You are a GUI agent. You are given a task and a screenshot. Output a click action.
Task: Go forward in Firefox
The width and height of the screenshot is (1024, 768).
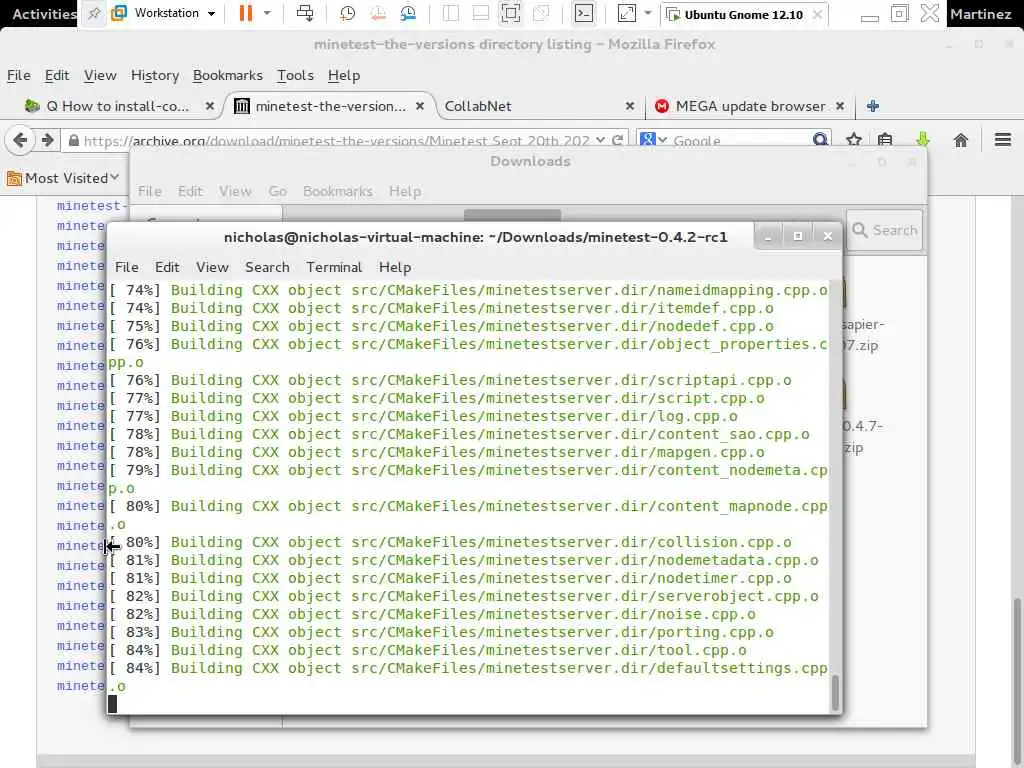(x=47, y=140)
